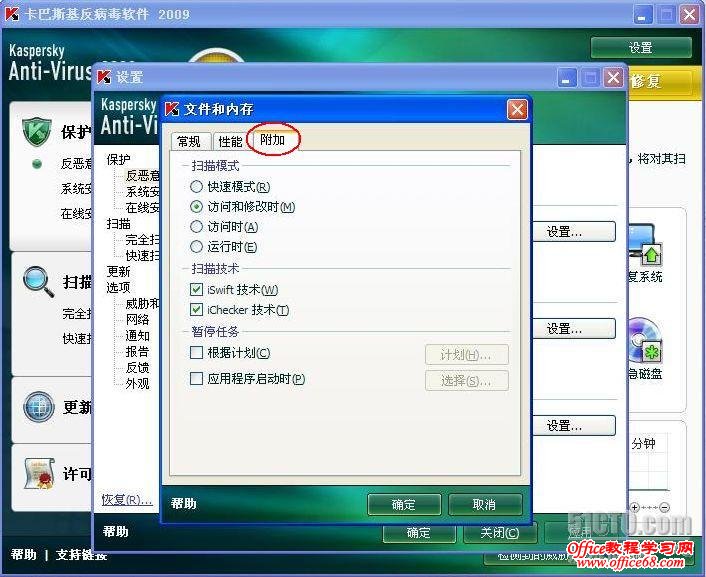Click the system restore computer icon
The width and height of the screenshot is (706, 577).
tap(645, 244)
